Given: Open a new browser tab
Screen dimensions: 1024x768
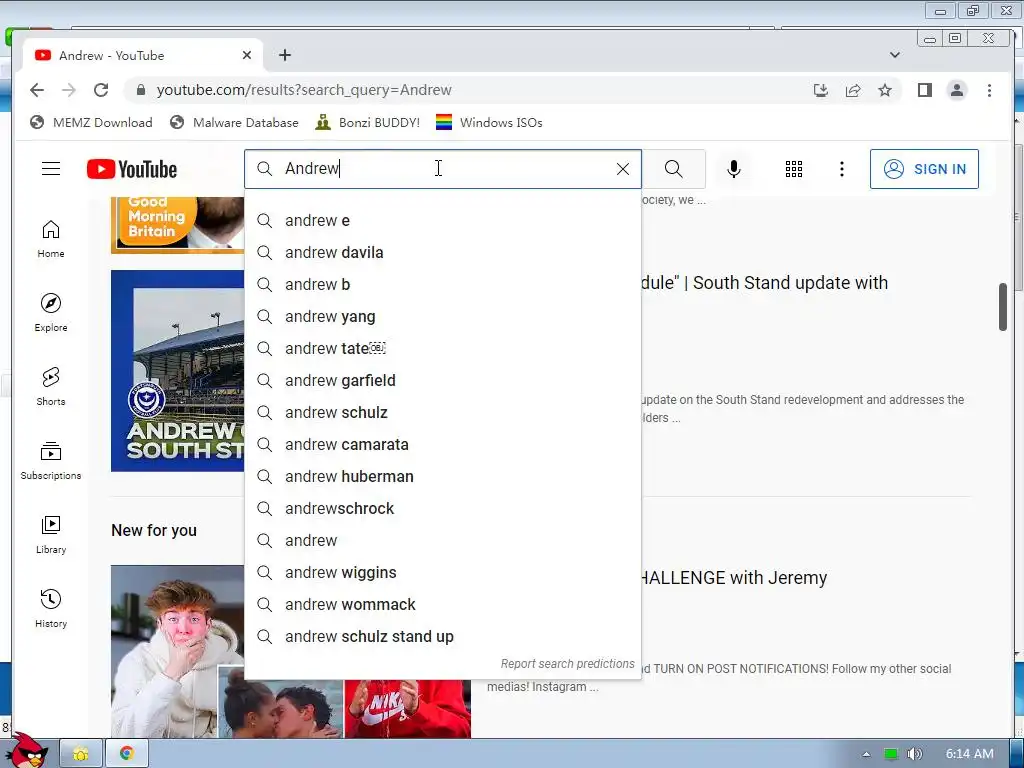Looking at the screenshot, I should [x=285, y=55].
